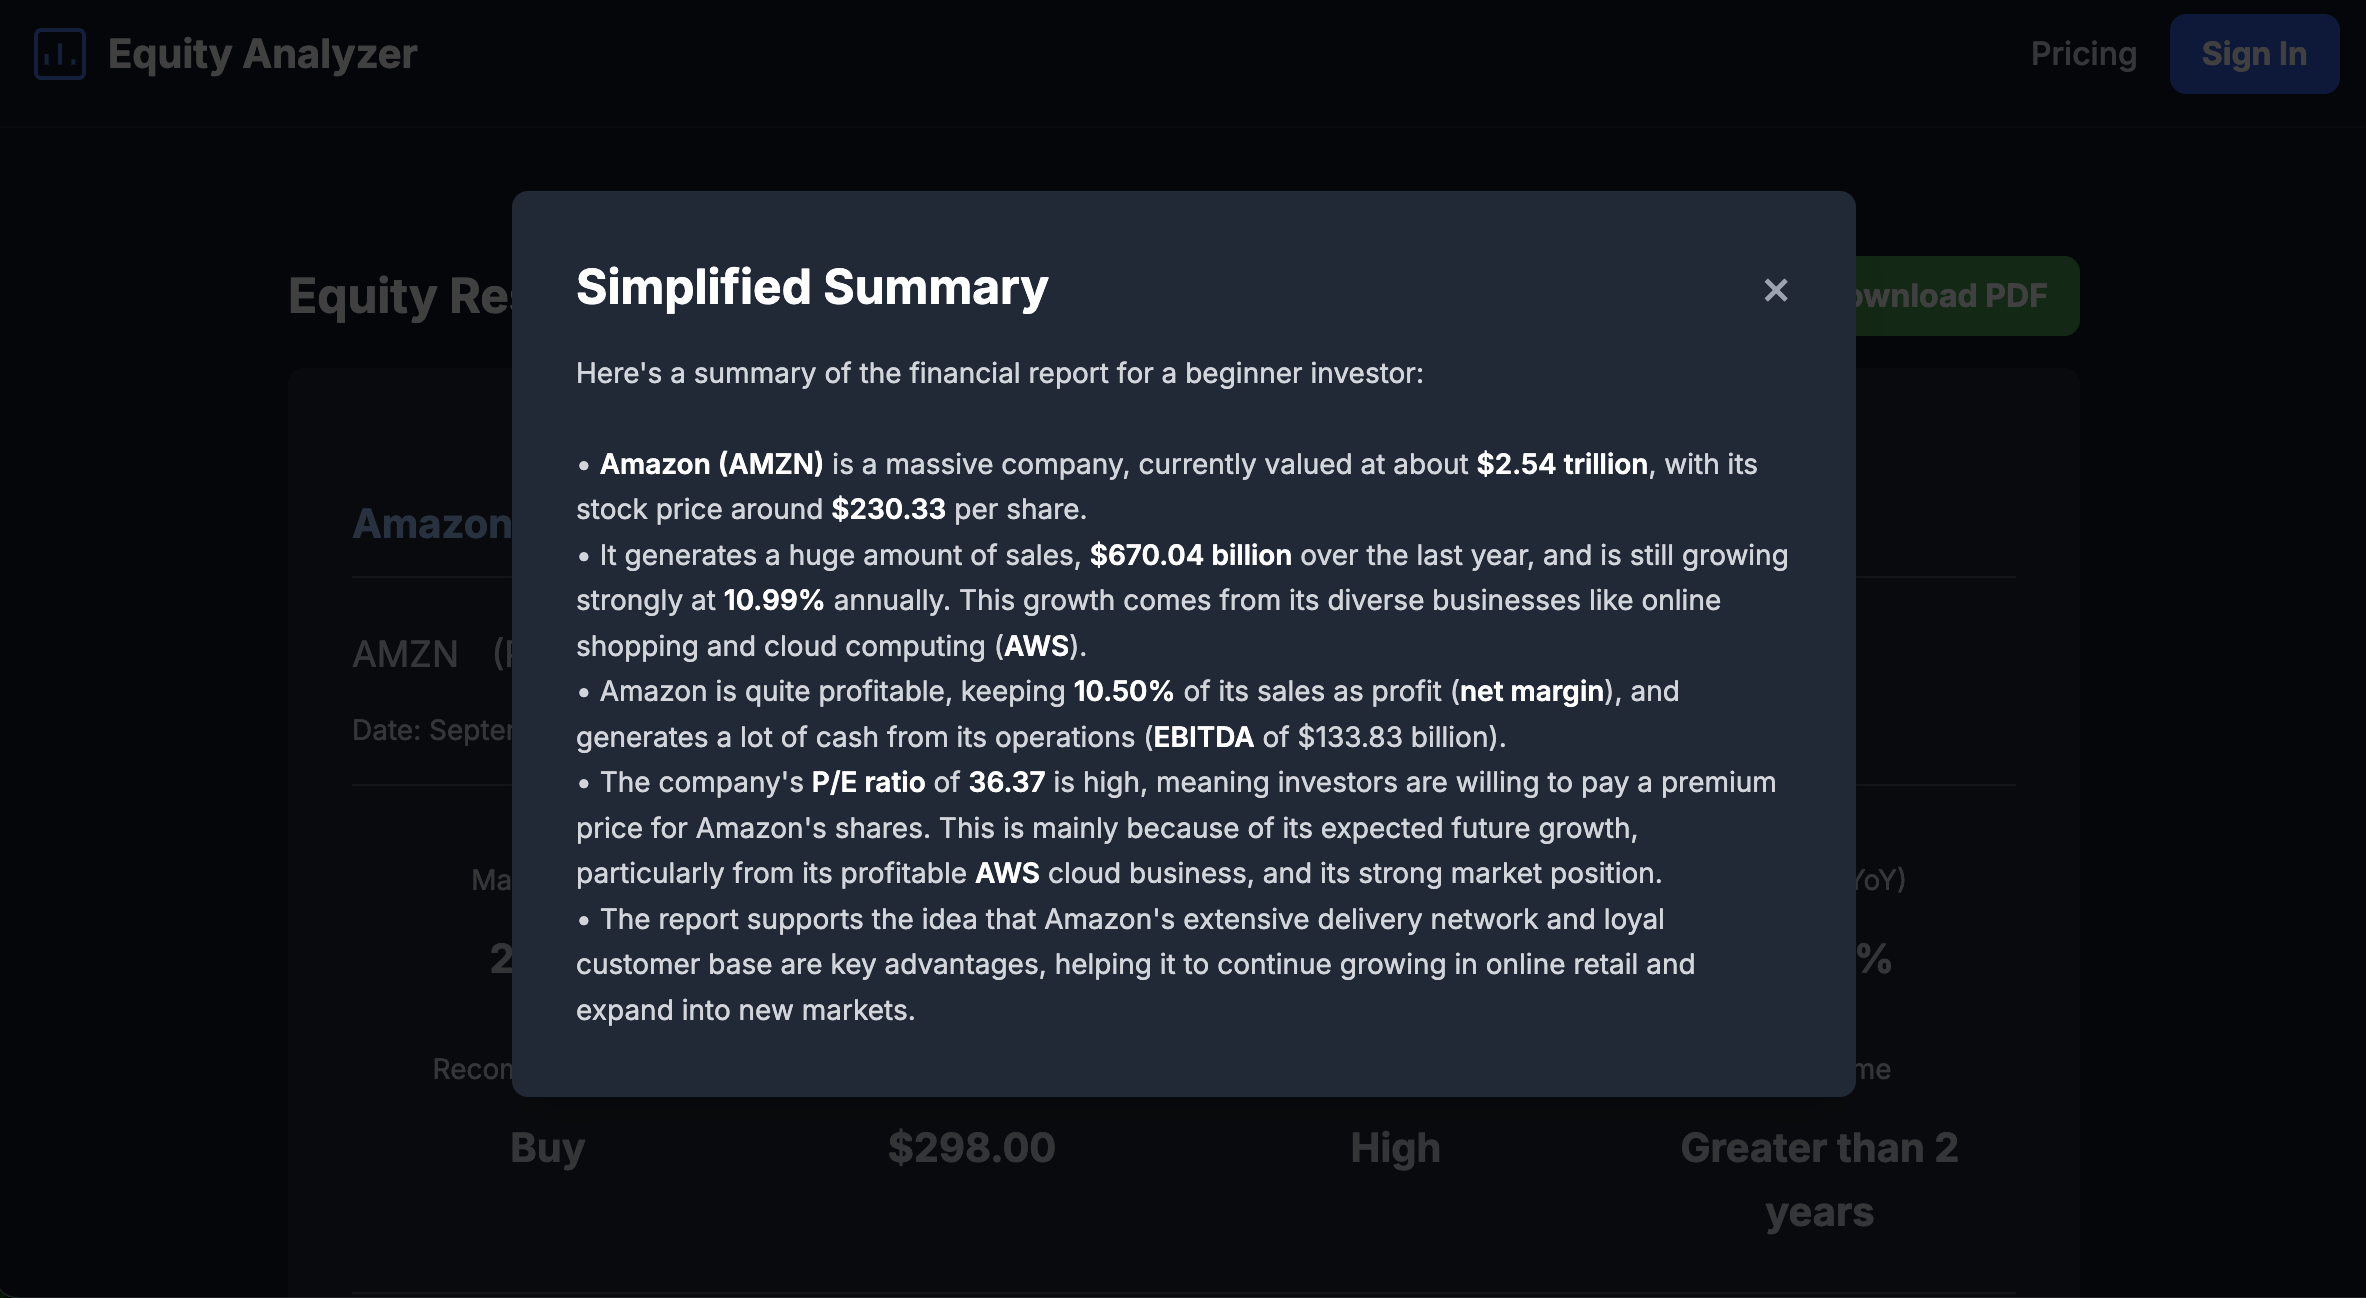The image size is (2366, 1298).
Task: Select the Buy recommendation label
Action: click(x=546, y=1148)
